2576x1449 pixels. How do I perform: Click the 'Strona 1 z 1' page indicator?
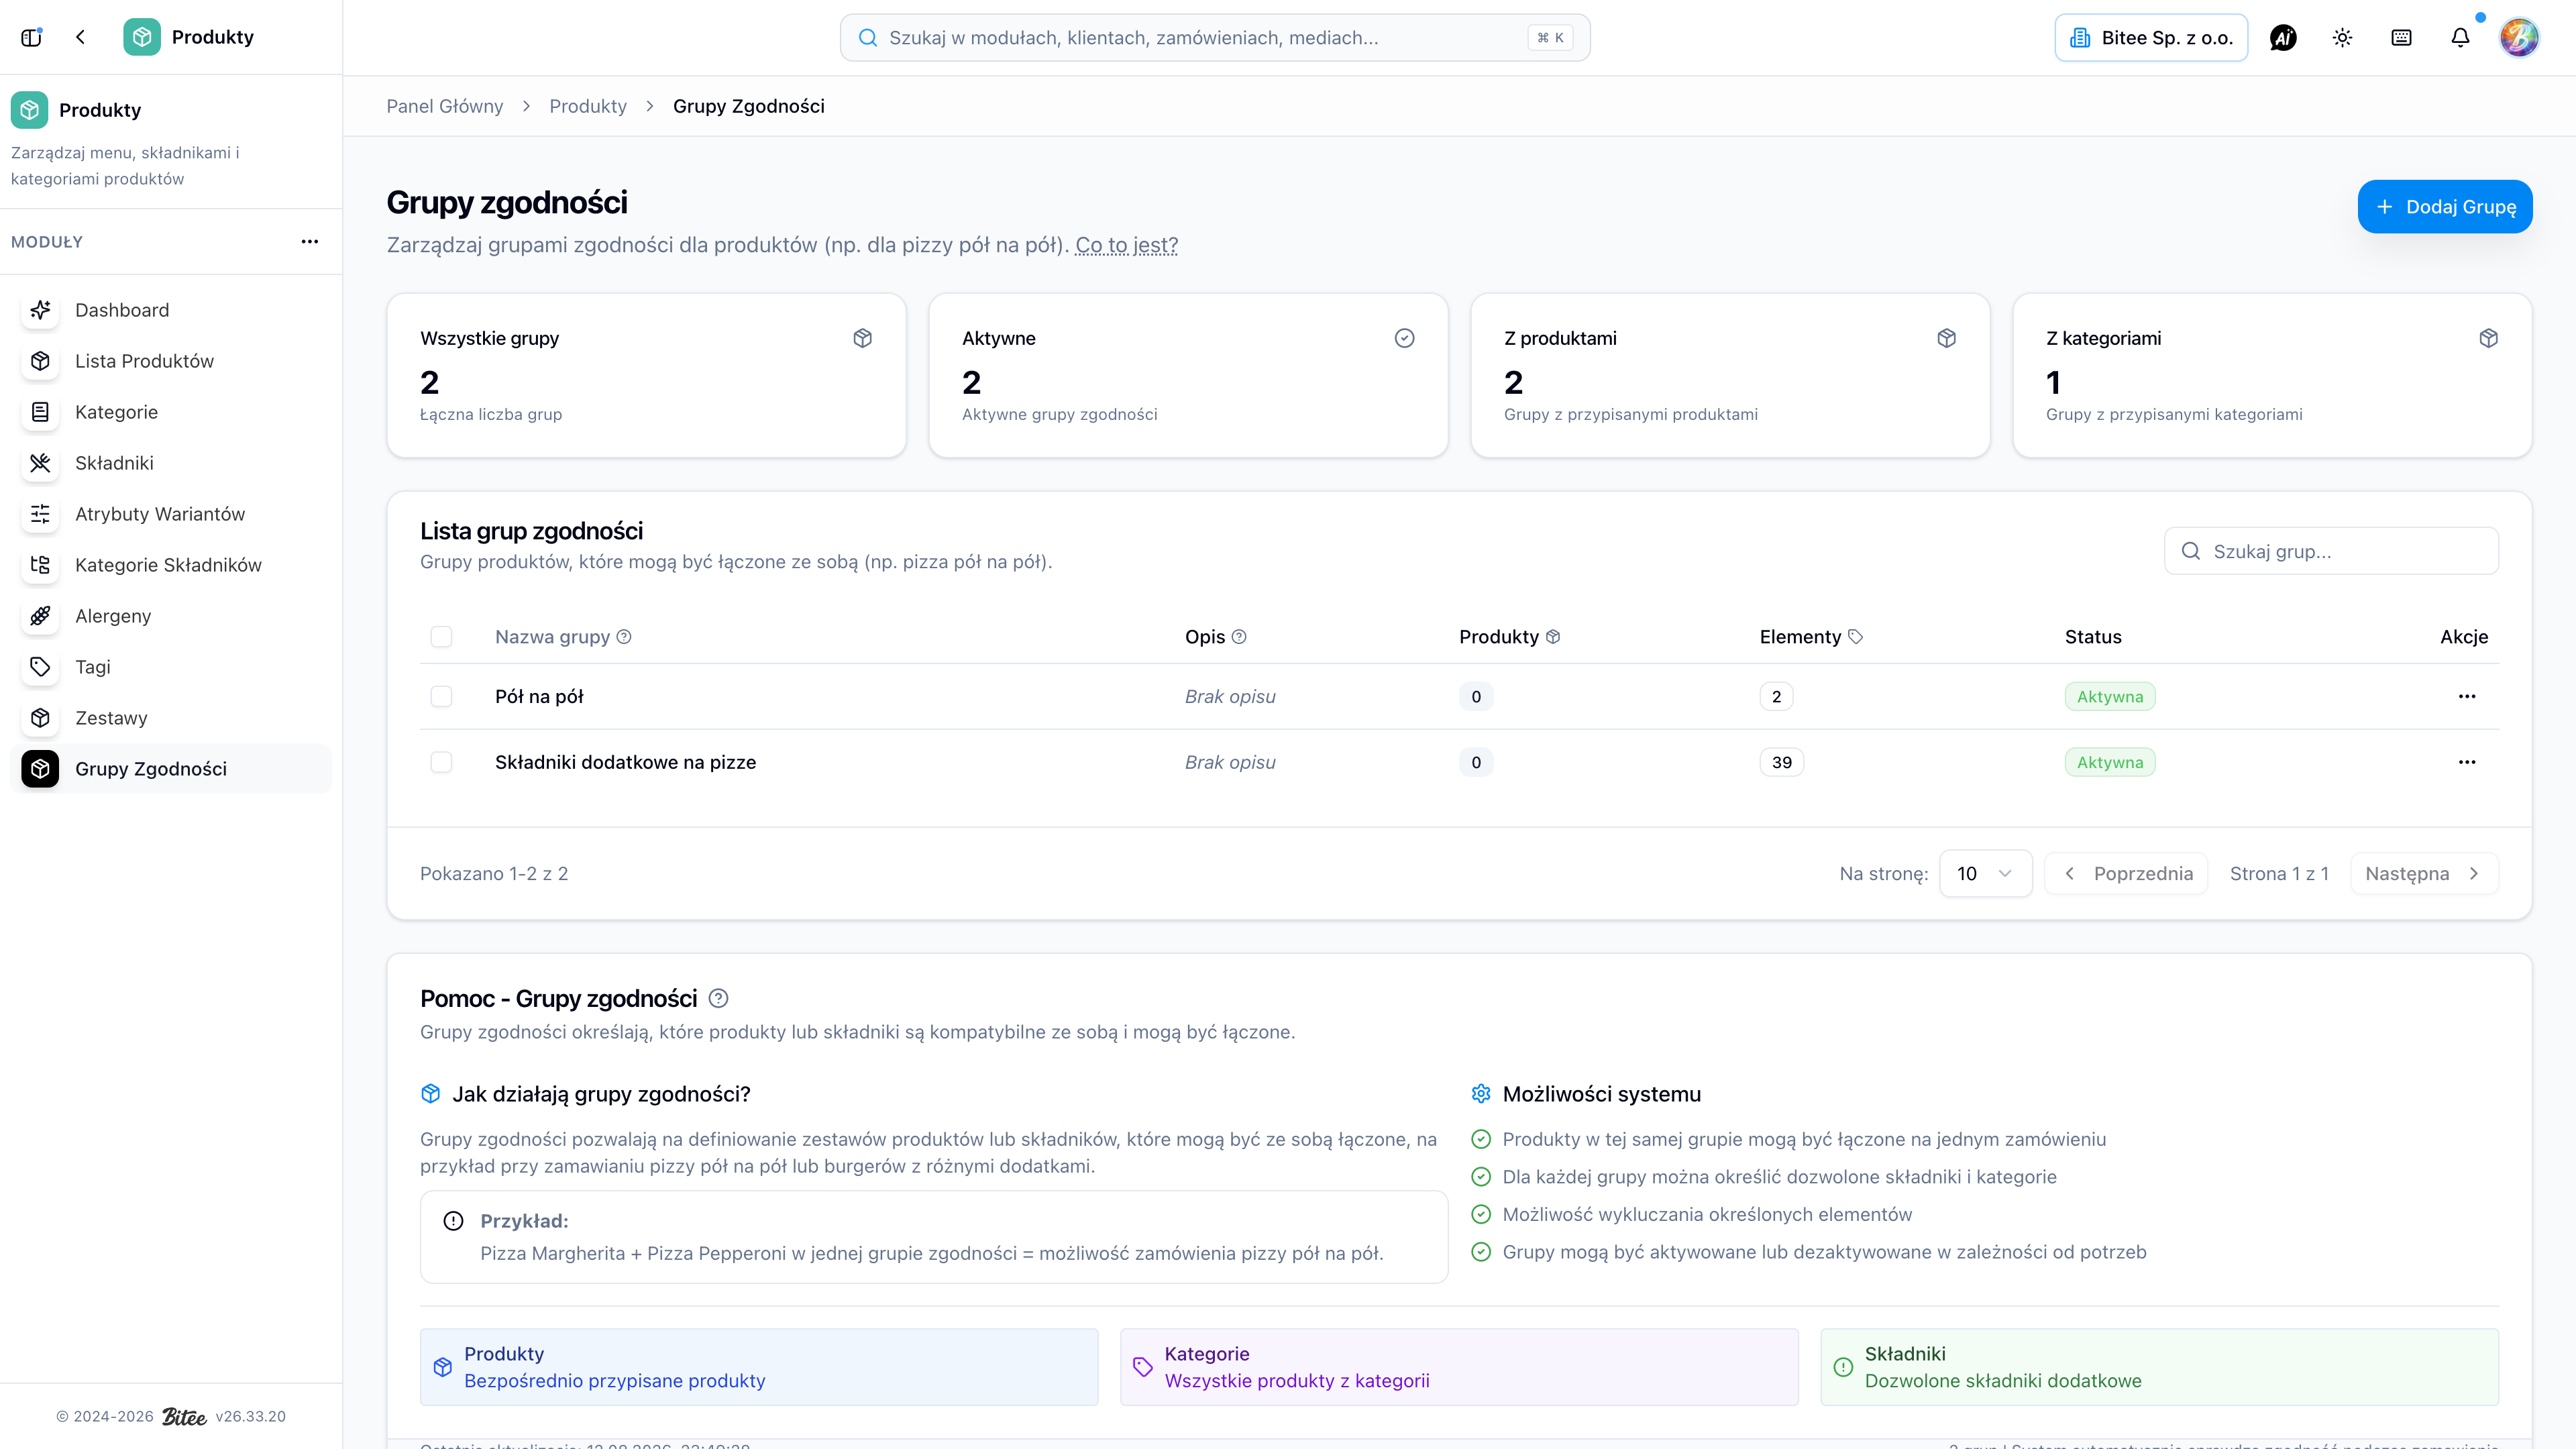(2279, 874)
